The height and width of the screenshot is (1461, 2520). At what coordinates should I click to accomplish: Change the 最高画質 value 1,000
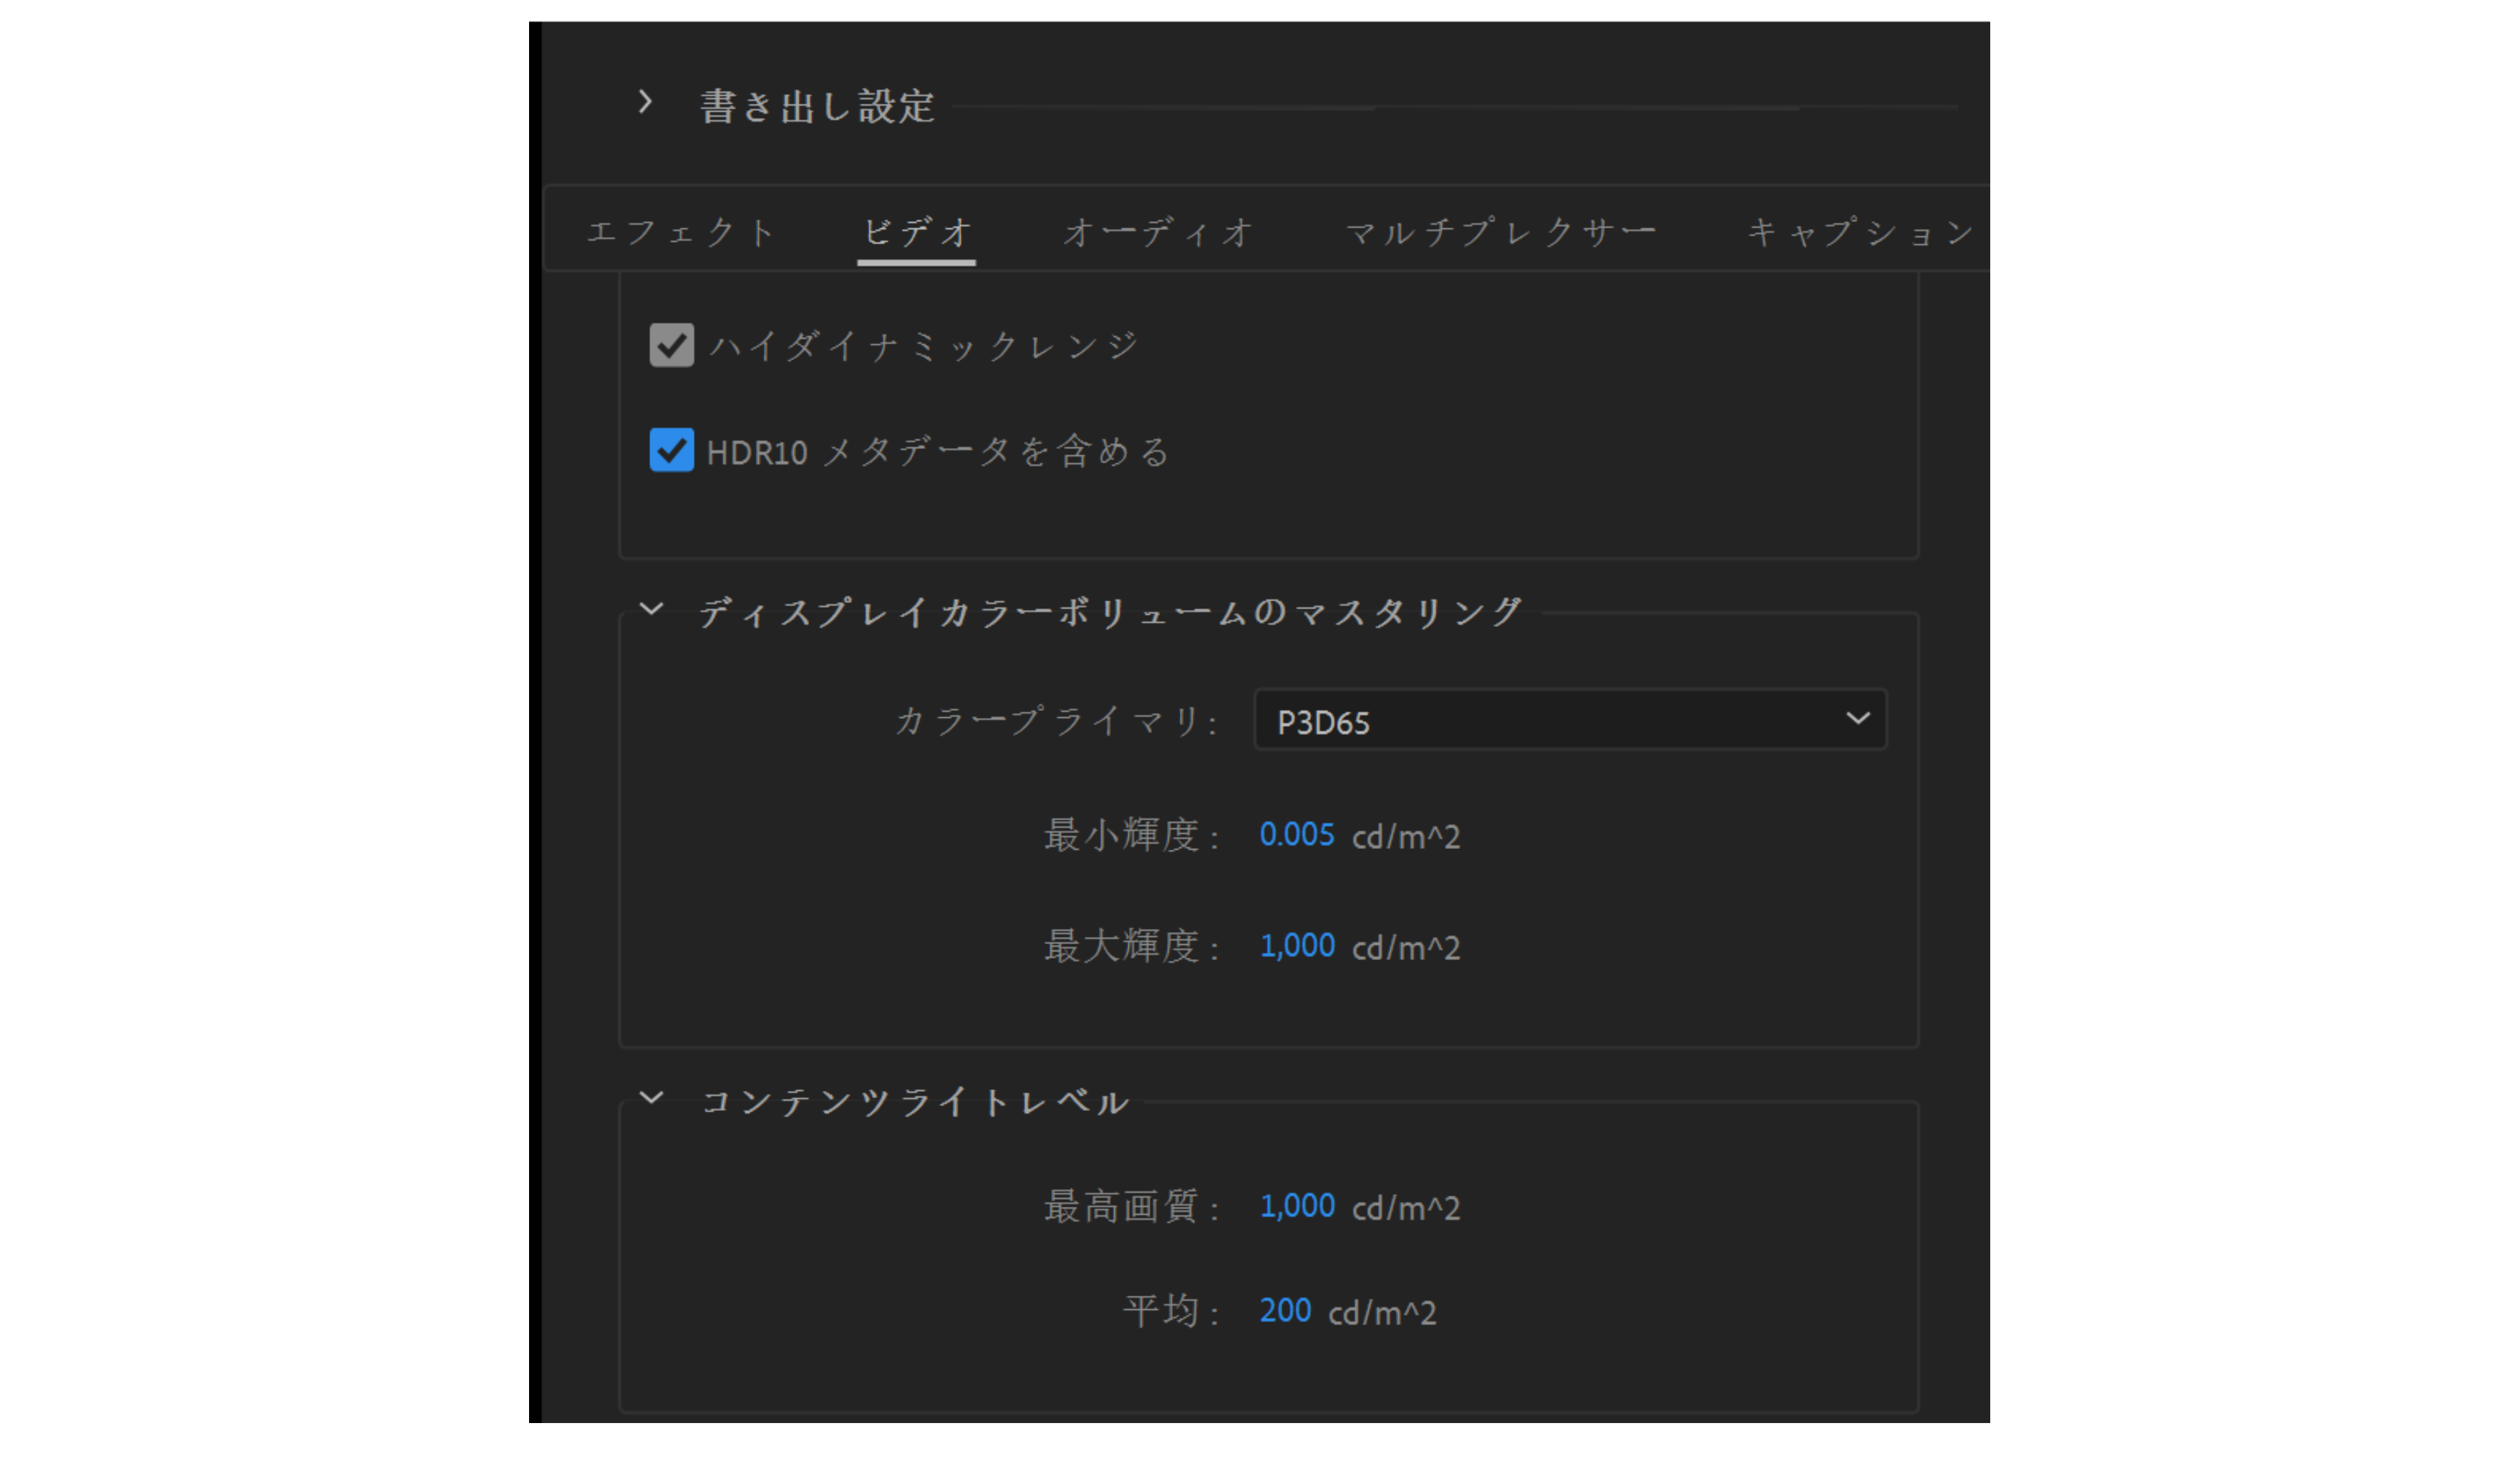(x=1297, y=1206)
